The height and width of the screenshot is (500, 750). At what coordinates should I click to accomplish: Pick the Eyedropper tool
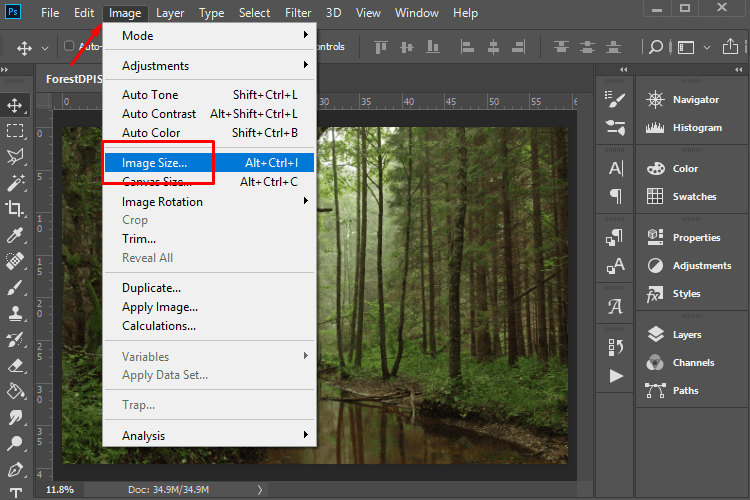pos(15,235)
